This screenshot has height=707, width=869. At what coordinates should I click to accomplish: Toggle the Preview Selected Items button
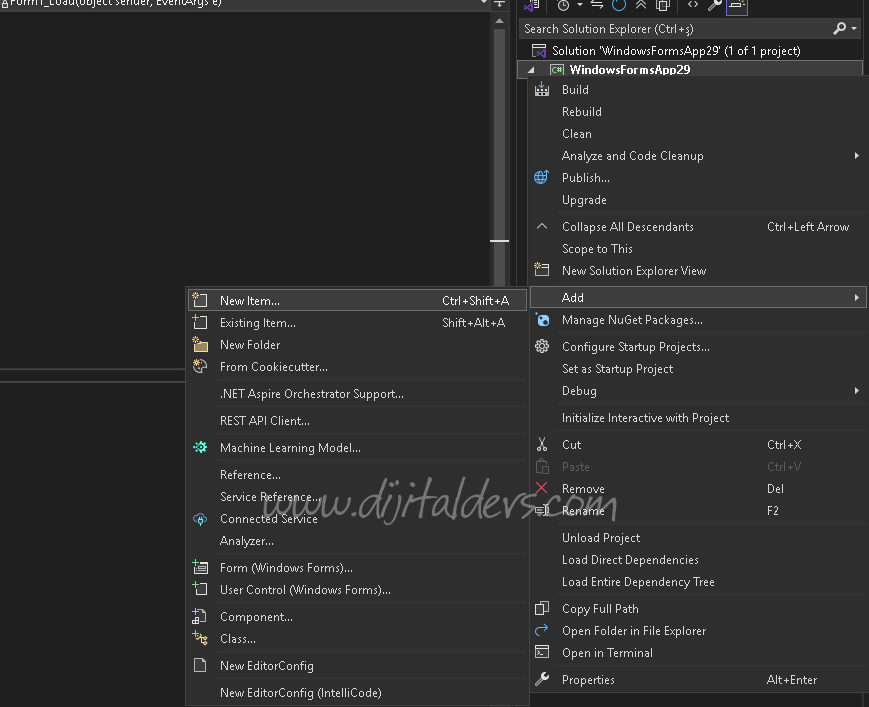(738, 6)
